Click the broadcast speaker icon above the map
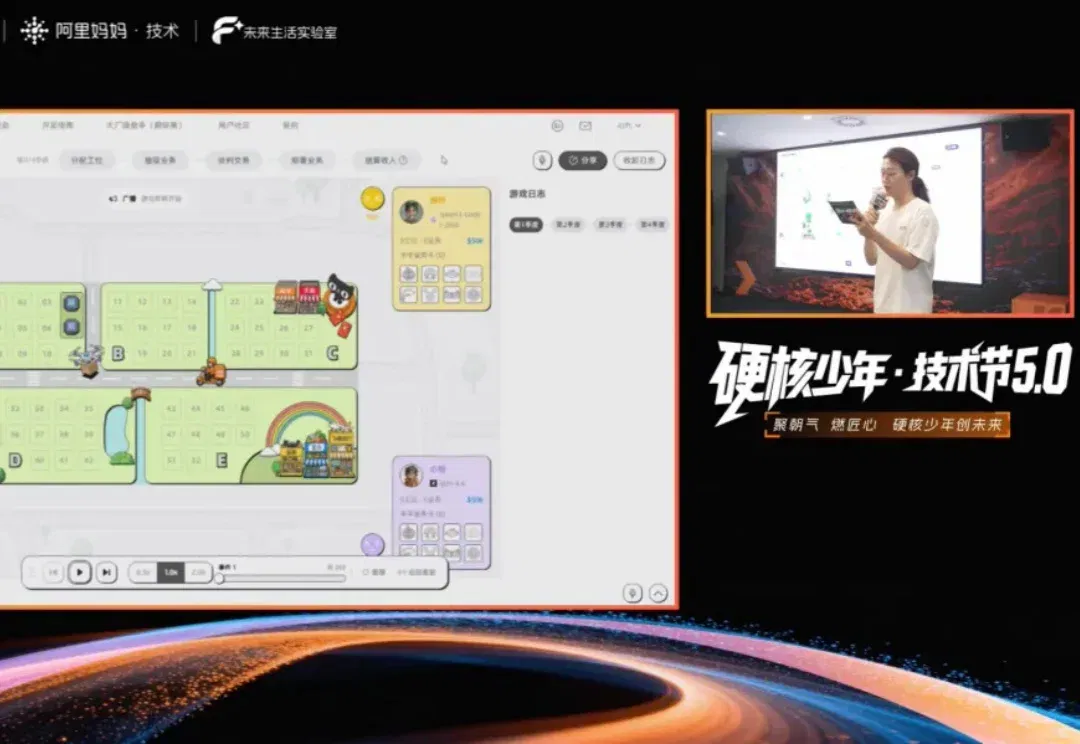This screenshot has height=744, width=1080. pyautogui.click(x=114, y=198)
